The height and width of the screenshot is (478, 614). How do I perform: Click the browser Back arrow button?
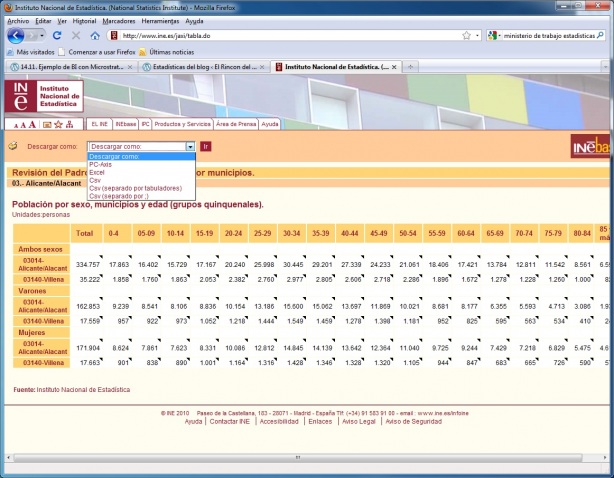tap(17, 35)
